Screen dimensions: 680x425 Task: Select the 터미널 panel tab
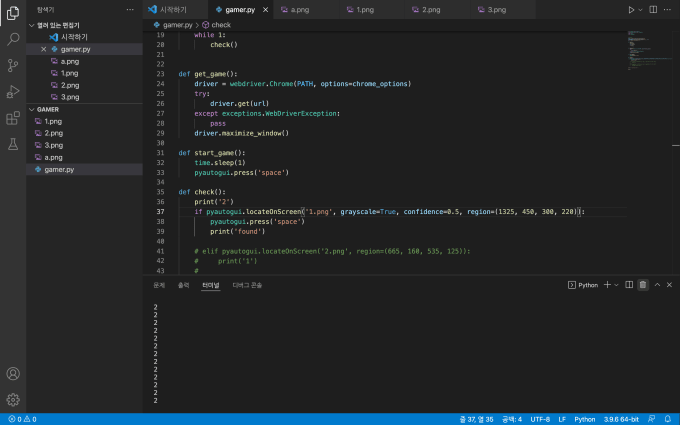pos(211,285)
